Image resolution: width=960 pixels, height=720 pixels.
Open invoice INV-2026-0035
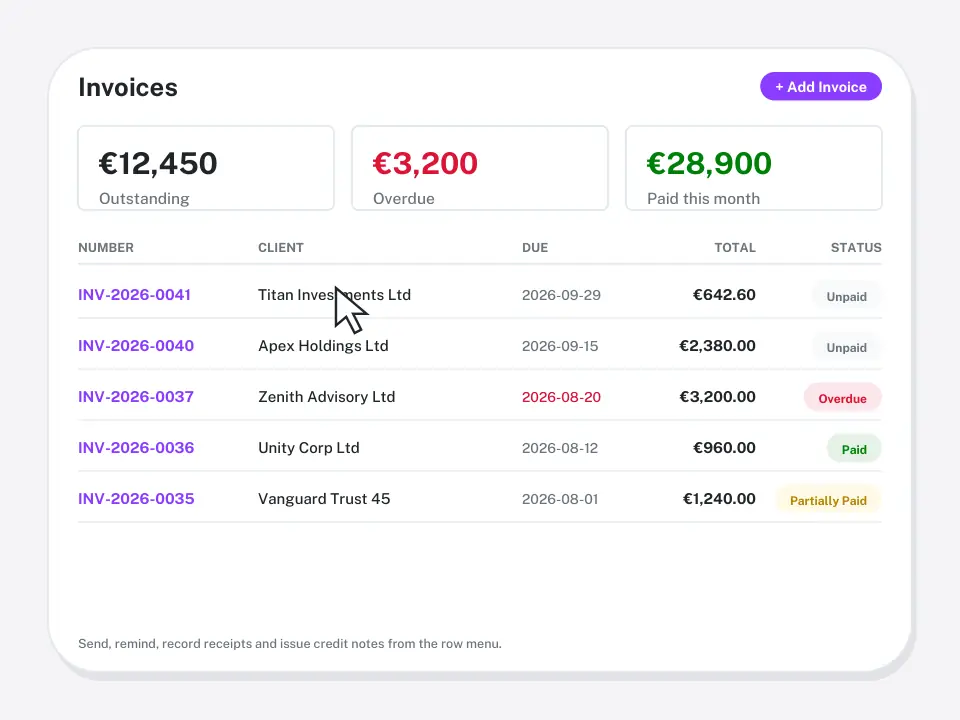click(x=136, y=499)
